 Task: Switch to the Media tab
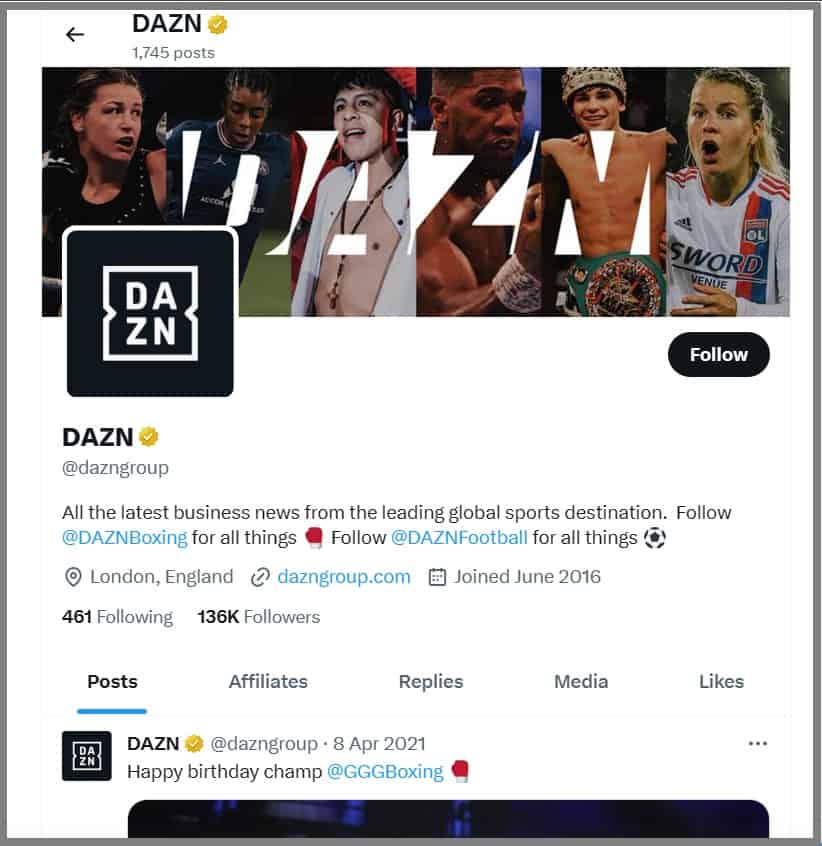pyautogui.click(x=581, y=681)
